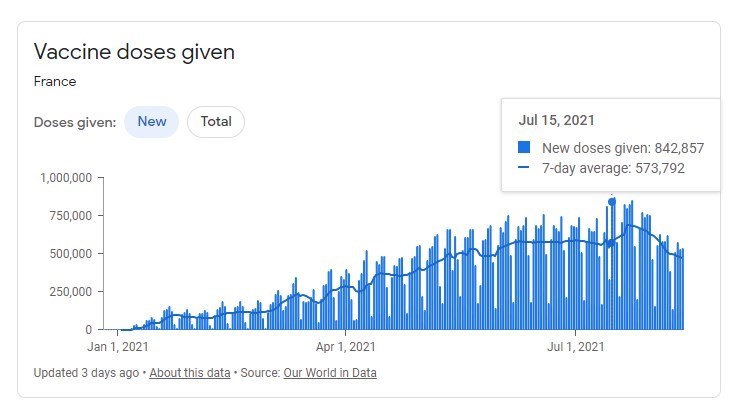
Task: Open the About this data link
Action: [x=189, y=373]
